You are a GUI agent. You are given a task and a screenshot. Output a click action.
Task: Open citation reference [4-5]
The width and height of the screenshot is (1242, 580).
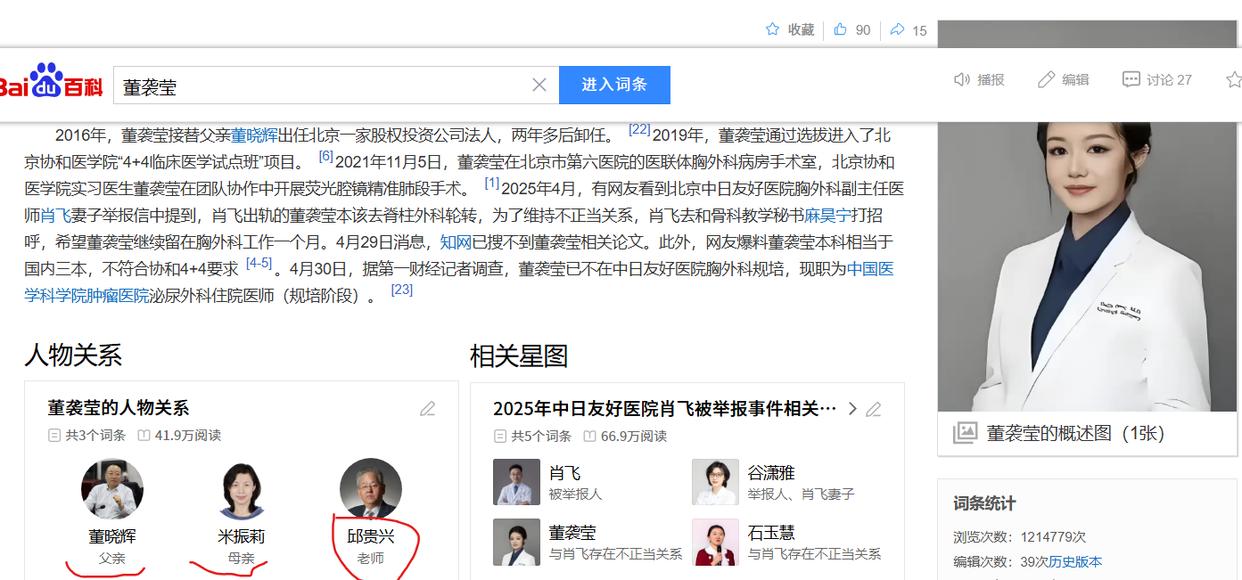tap(259, 263)
